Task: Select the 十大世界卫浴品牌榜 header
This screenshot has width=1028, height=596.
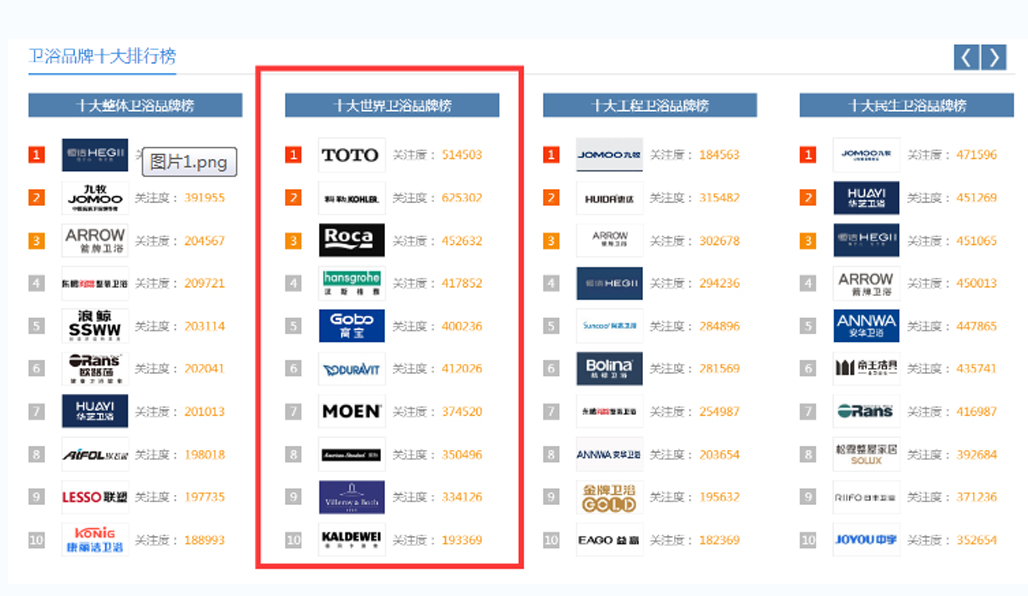Action: tap(392, 105)
